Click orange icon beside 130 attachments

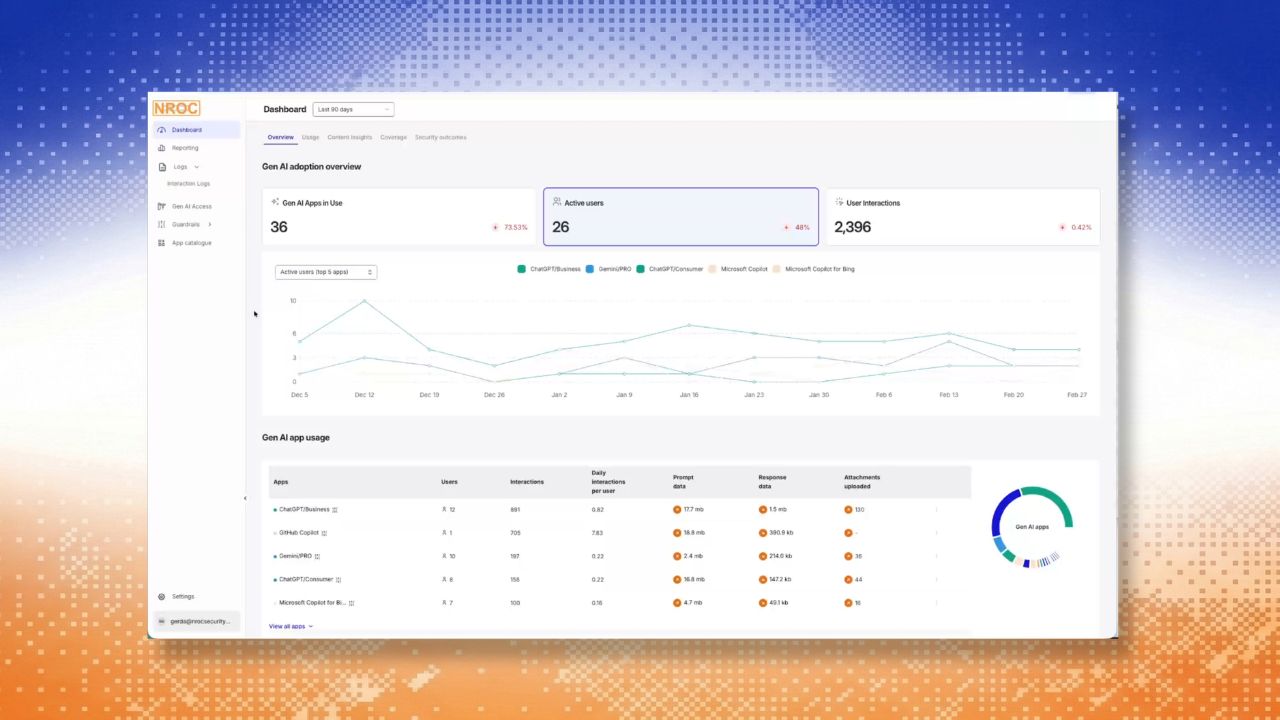click(x=848, y=510)
